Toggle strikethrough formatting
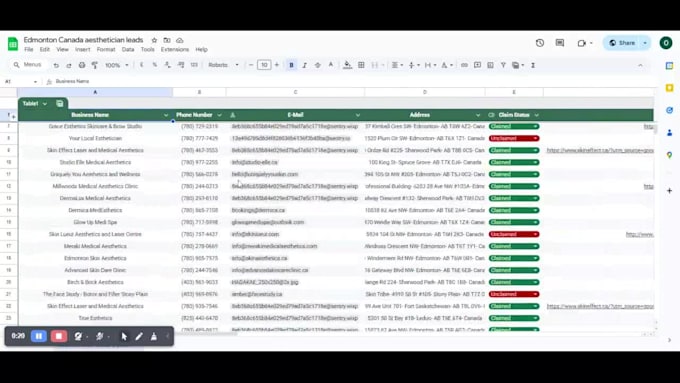Image resolution: width=680 pixels, height=383 pixels. pos(317,65)
